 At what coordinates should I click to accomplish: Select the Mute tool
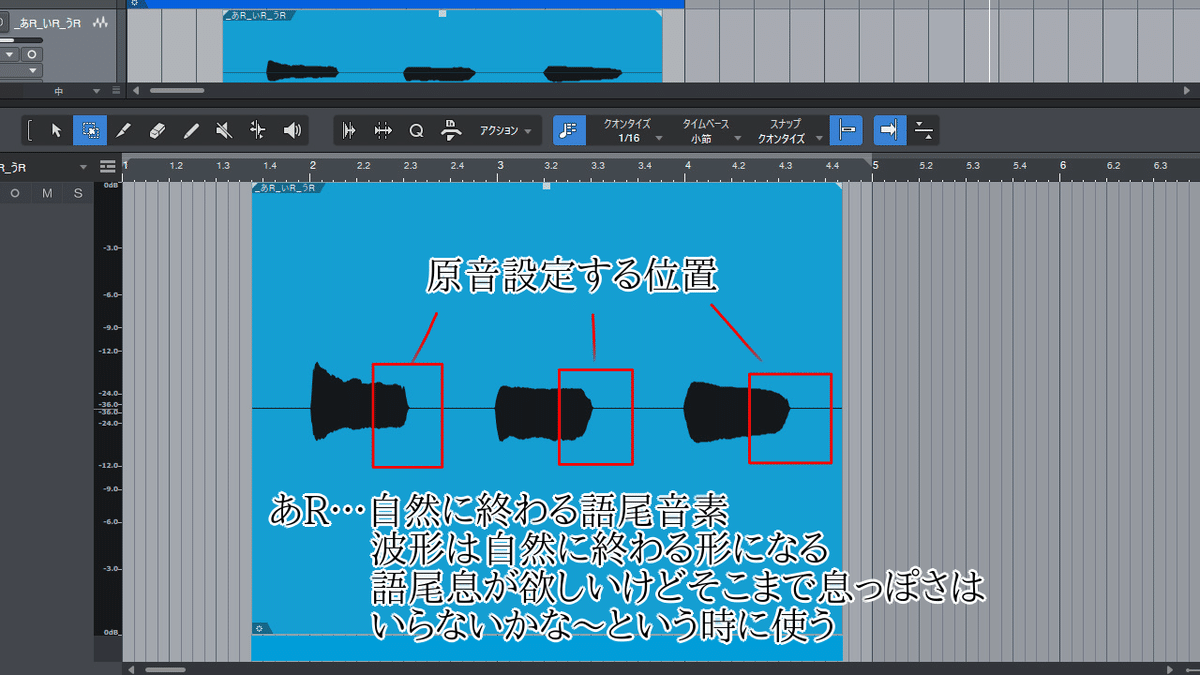224,130
